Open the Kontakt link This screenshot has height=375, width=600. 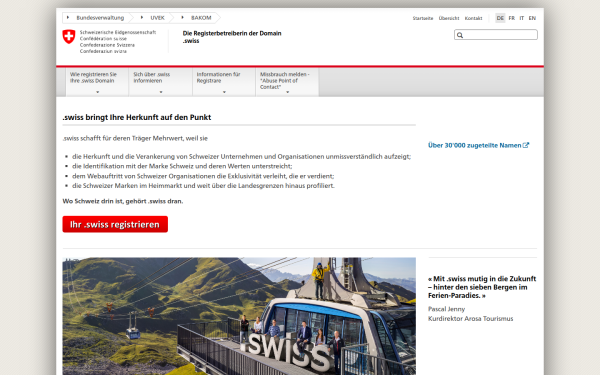[x=473, y=18]
